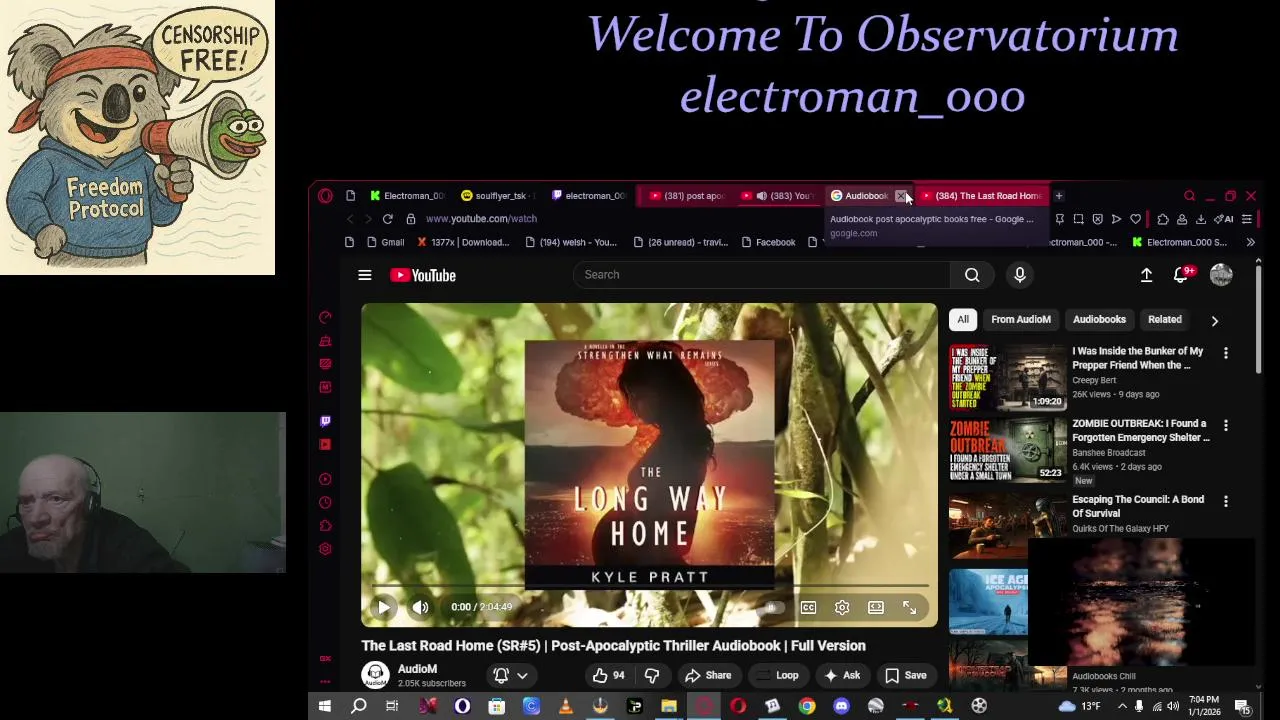Screen dimensions: 1280x720
Task: Open video player settings gear
Action: tap(842, 607)
